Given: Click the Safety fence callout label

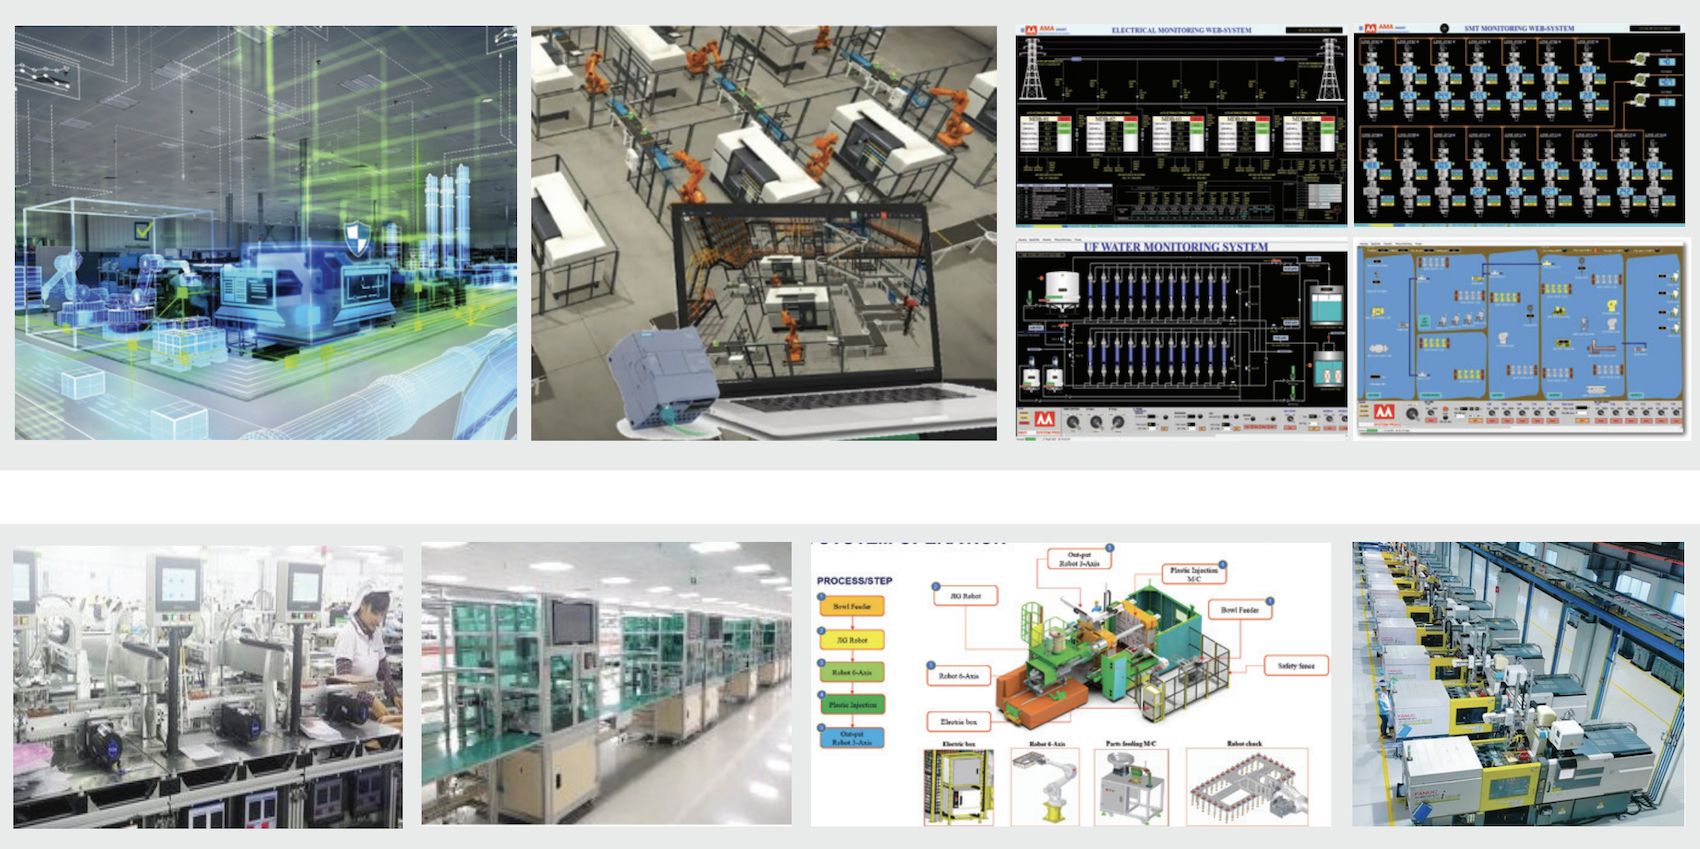Looking at the screenshot, I should coord(1296,665).
